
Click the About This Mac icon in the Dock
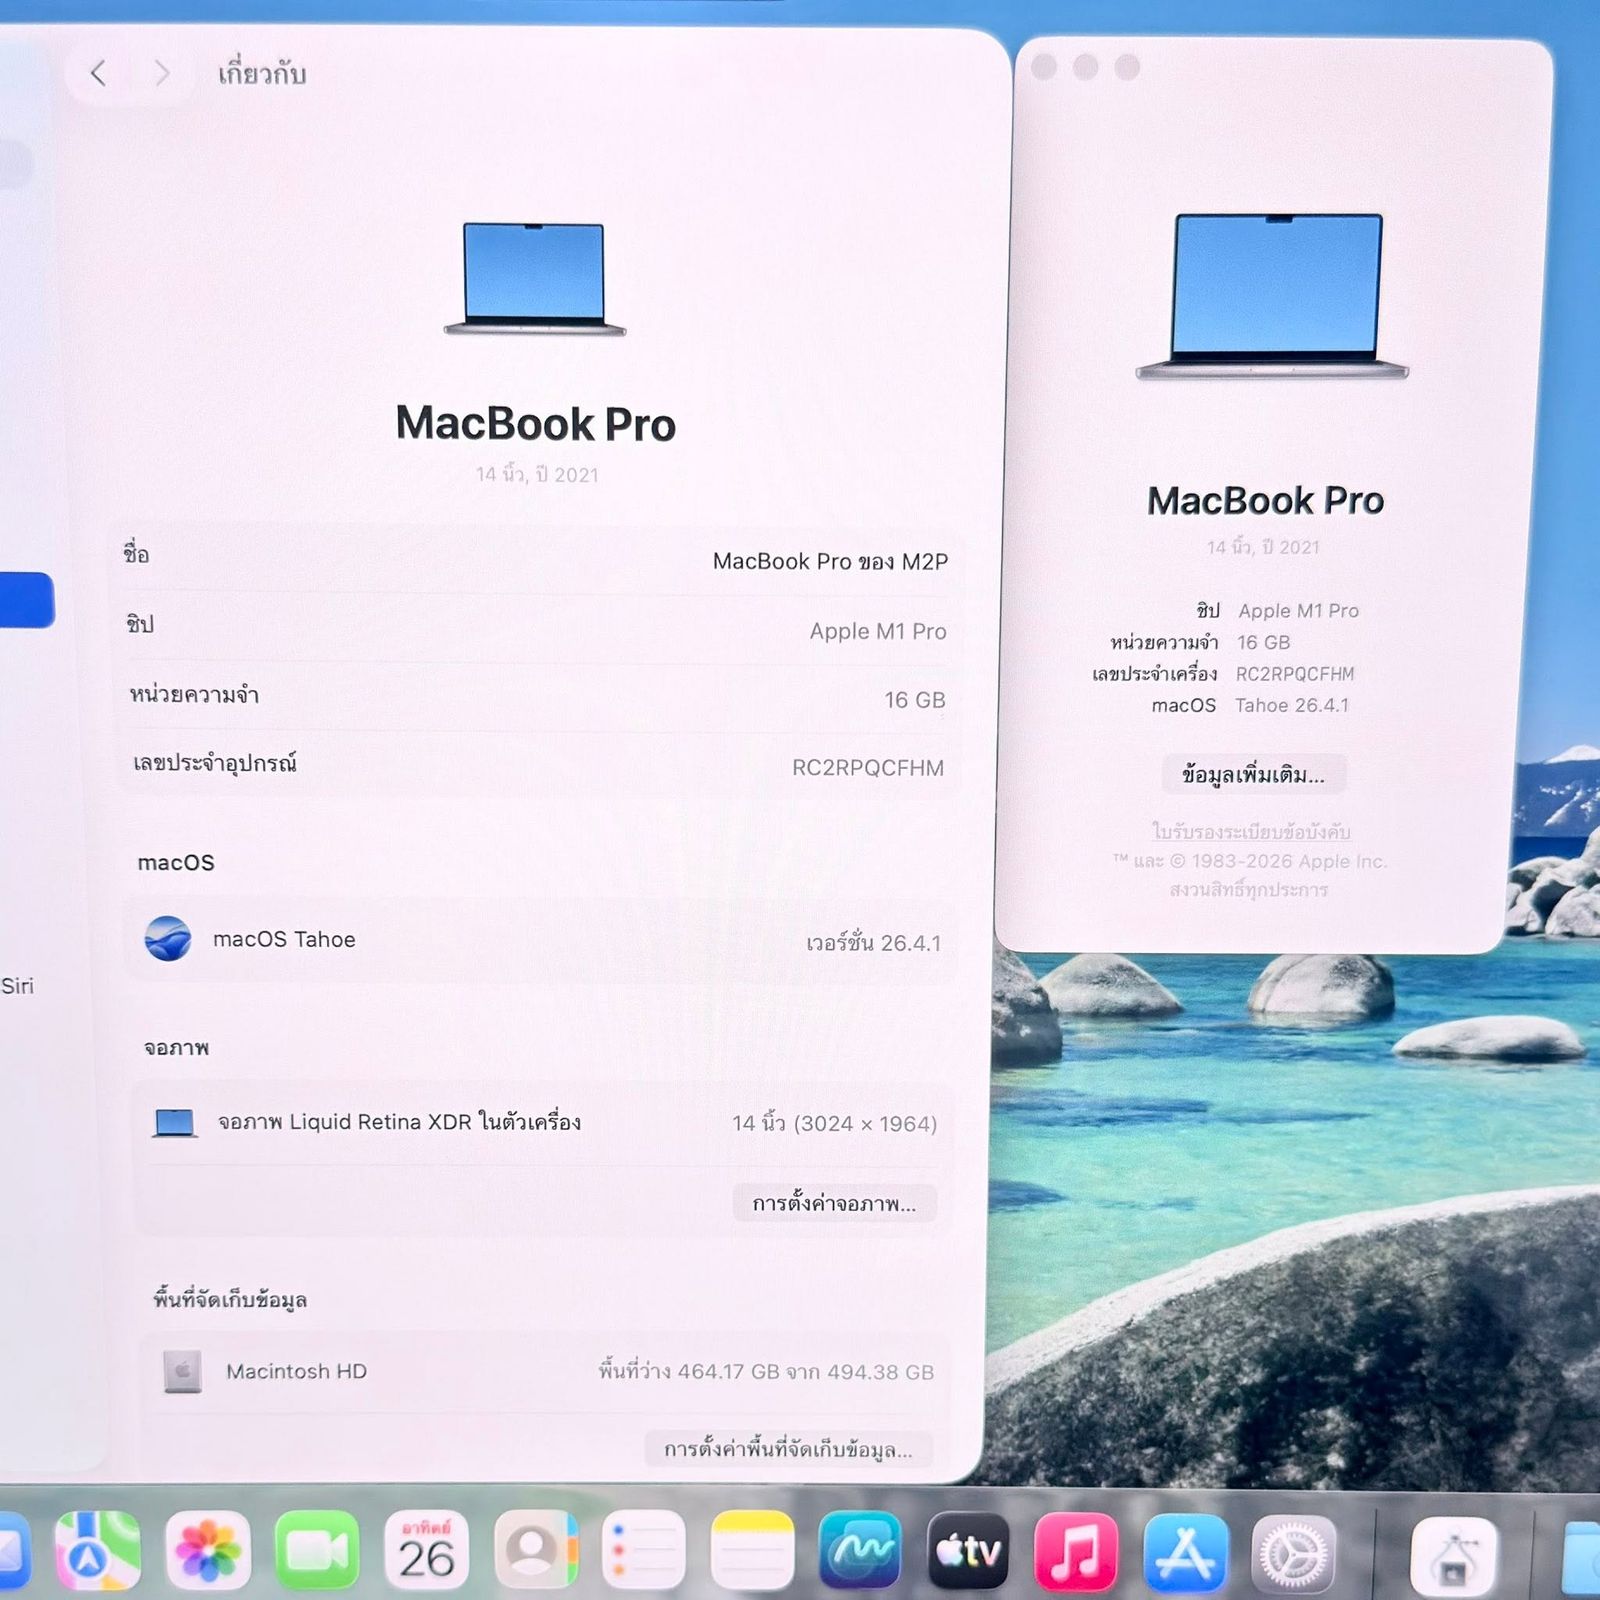click(1453, 1558)
